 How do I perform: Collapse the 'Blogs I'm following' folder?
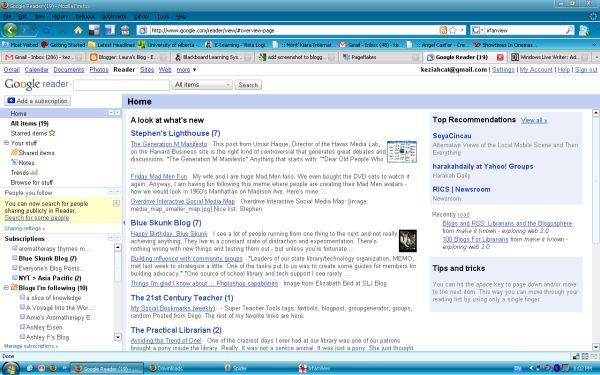(6, 287)
